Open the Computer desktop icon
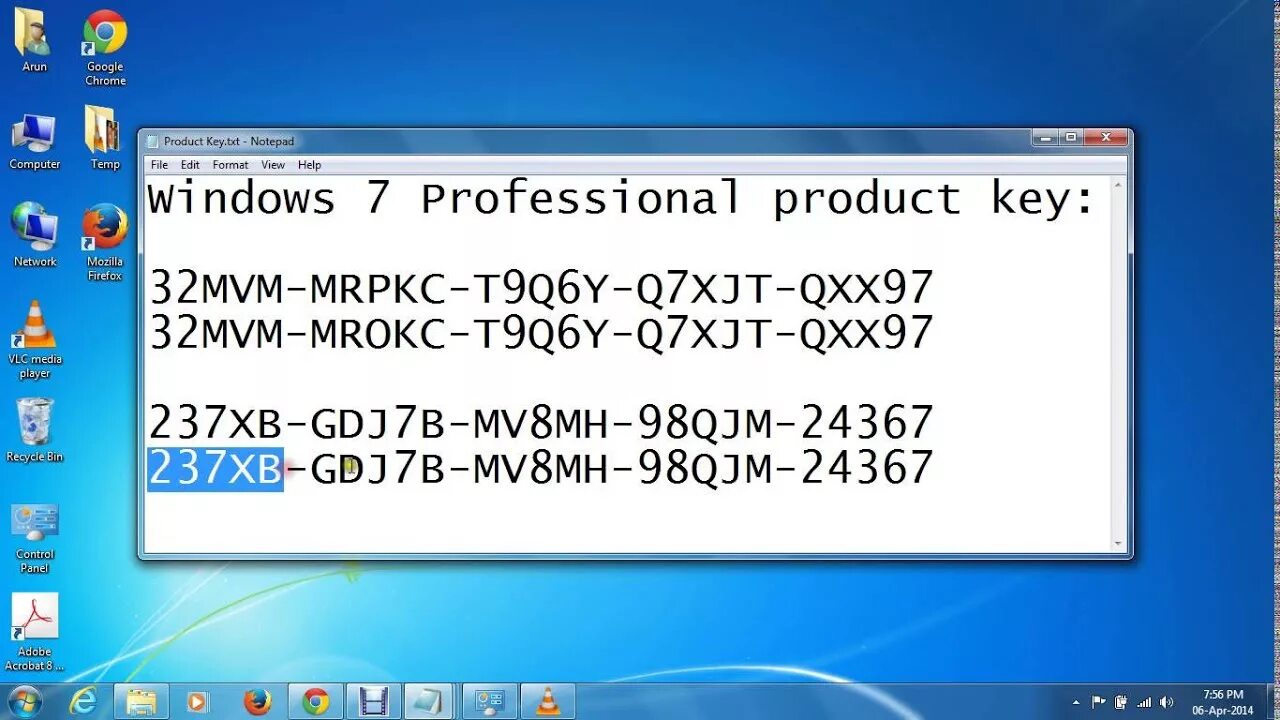The height and width of the screenshot is (720, 1280). (x=34, y=141)
